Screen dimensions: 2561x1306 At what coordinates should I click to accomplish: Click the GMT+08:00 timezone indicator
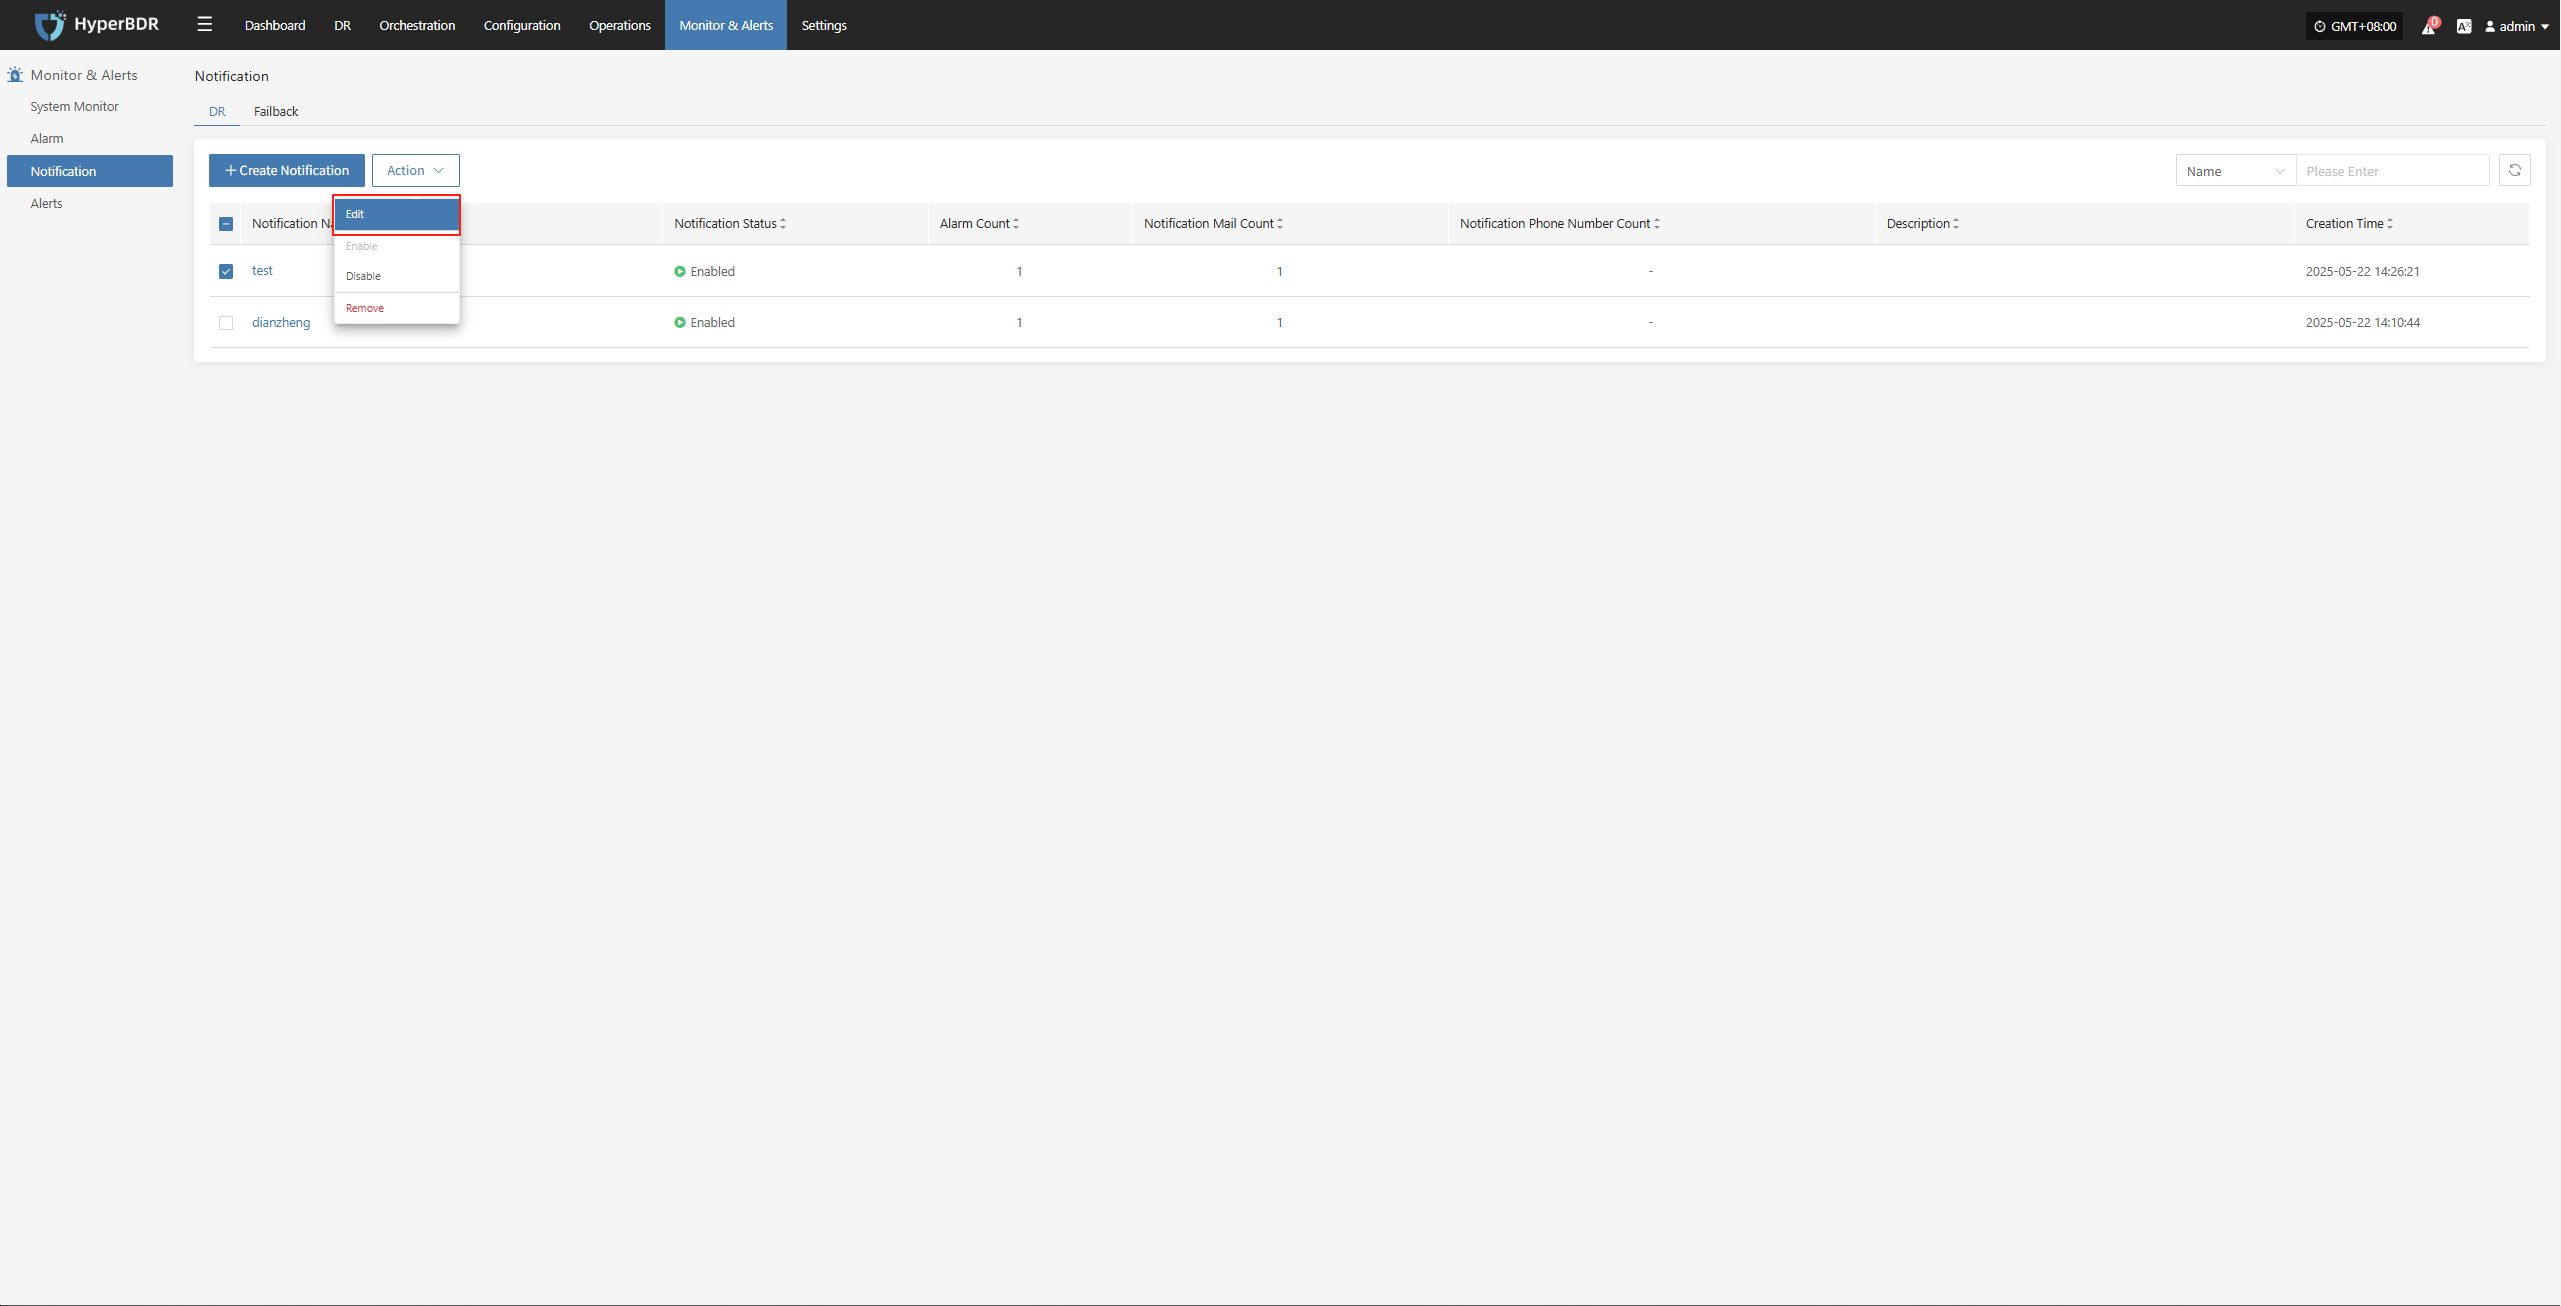tap(2355, 26)
